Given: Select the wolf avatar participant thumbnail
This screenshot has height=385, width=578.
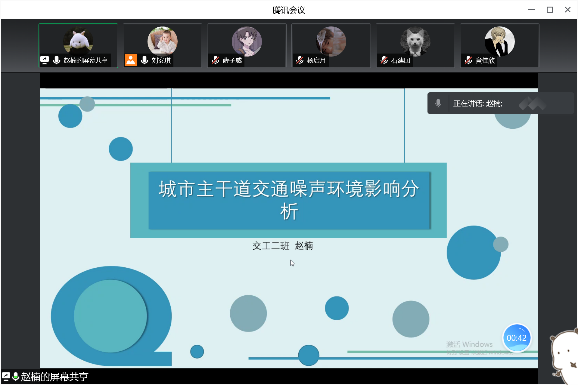Looking at the screenshot, I should click(x=415, y=41).
